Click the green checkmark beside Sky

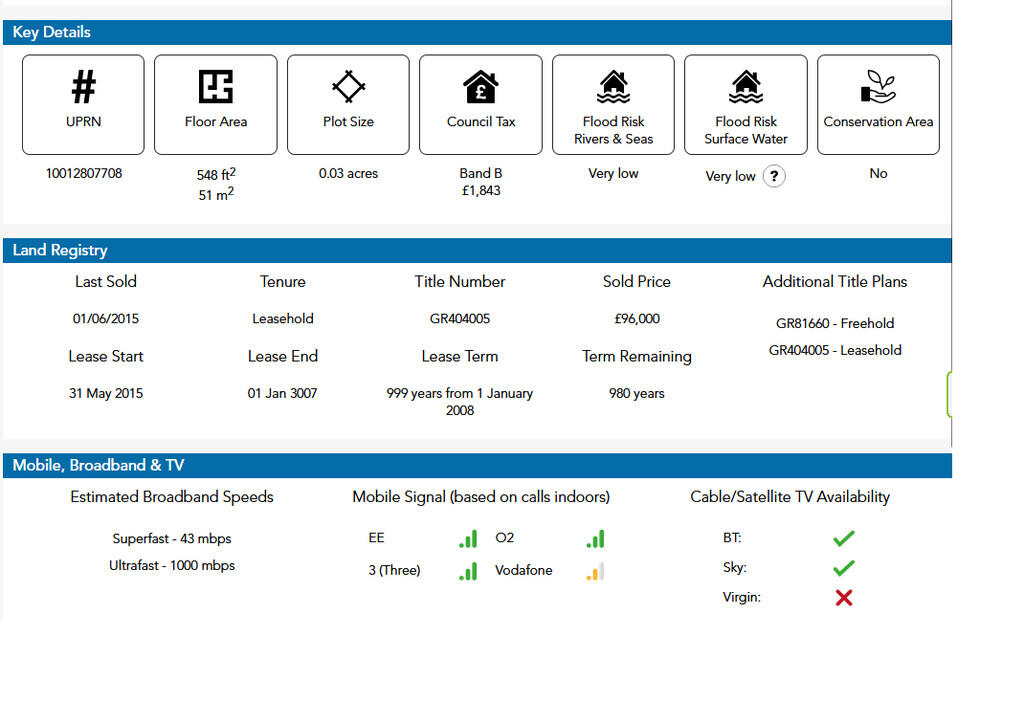tap(844, 568)
